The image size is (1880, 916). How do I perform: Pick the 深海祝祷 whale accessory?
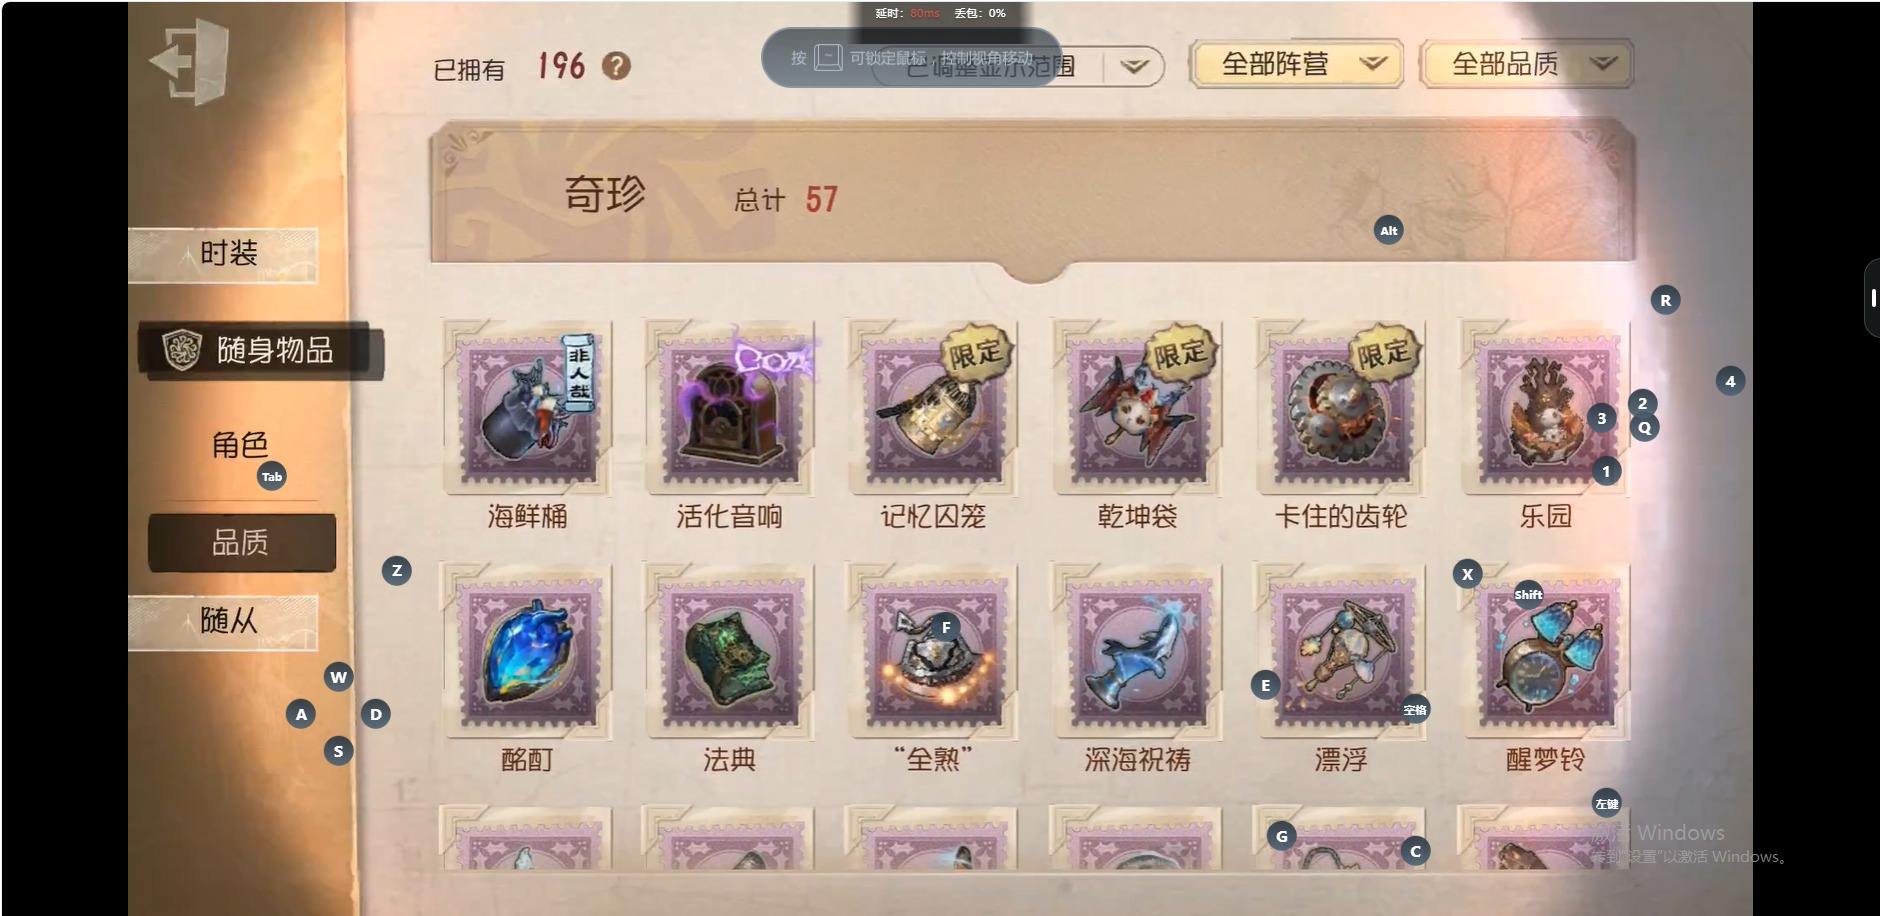click(1137, 652)
